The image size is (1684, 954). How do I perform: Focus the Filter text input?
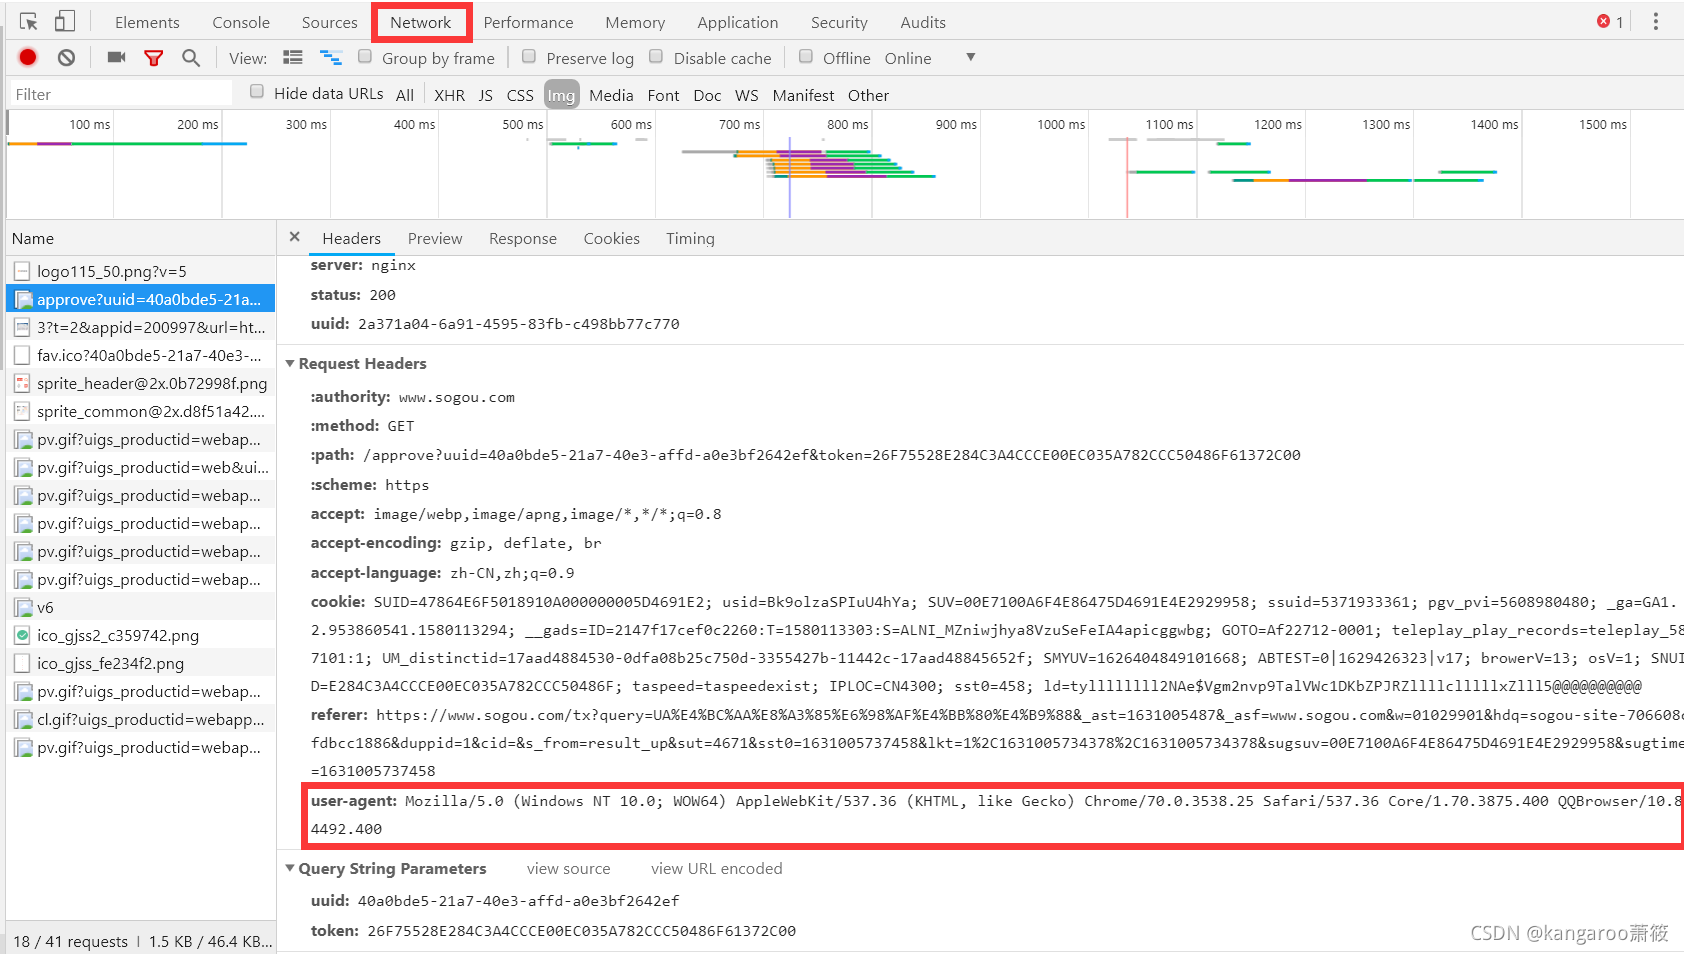click(120, 94)
